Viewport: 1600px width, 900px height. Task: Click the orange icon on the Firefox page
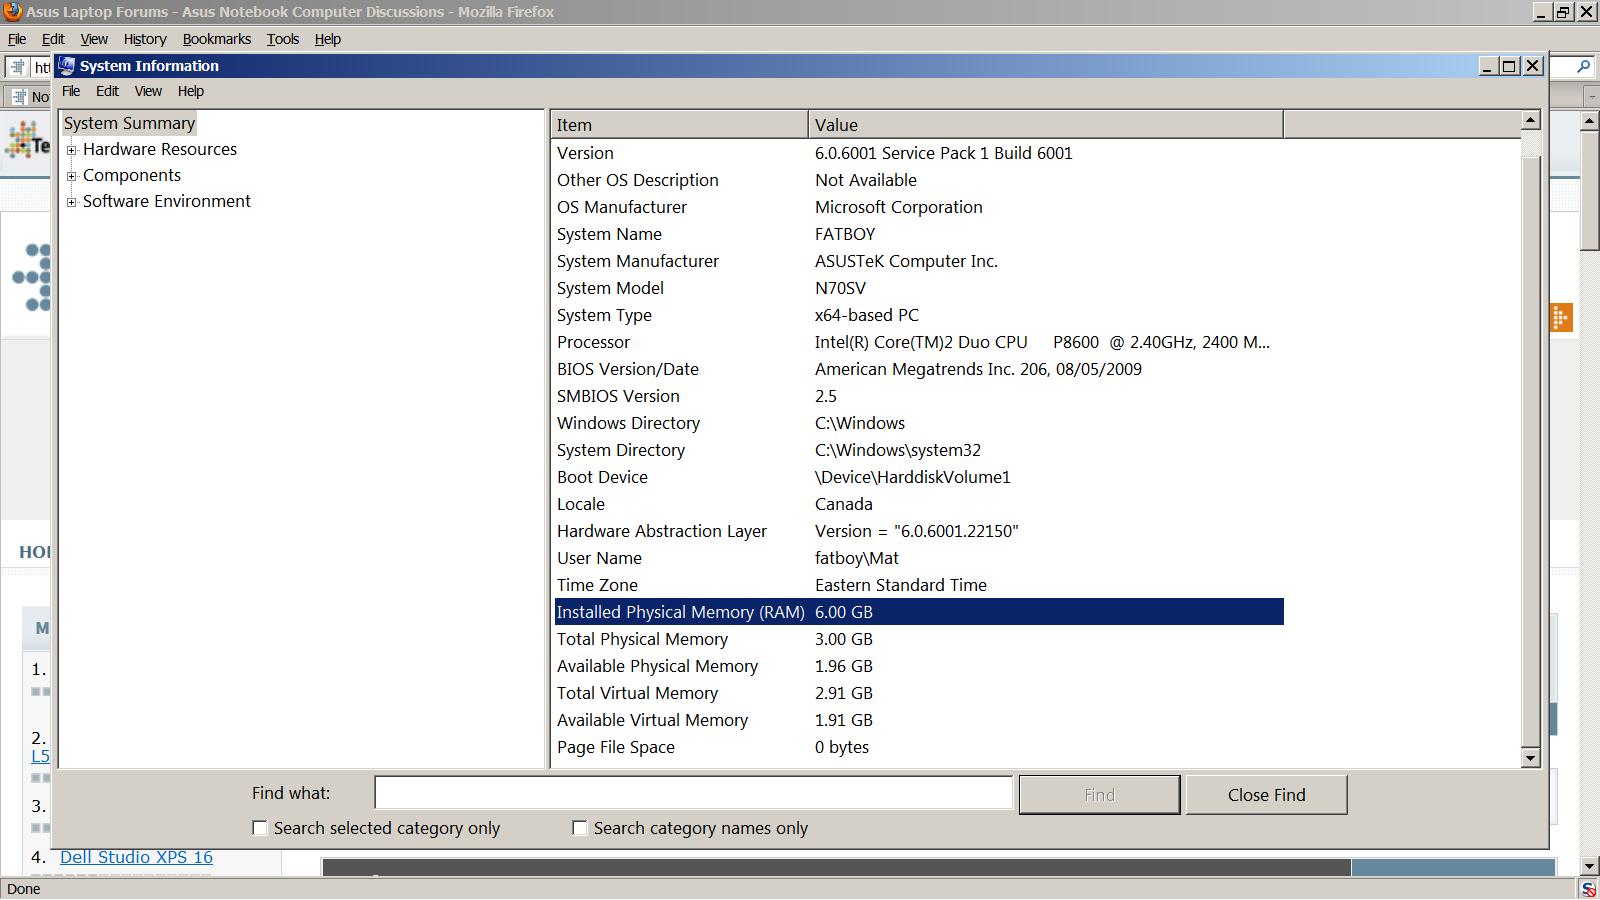(1560, 317)
